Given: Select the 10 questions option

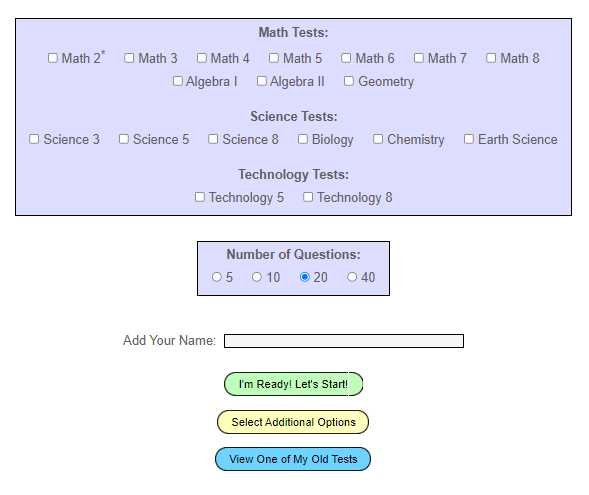Looking at the screenshot, I should pyautogui.click(x=257, y=277).
